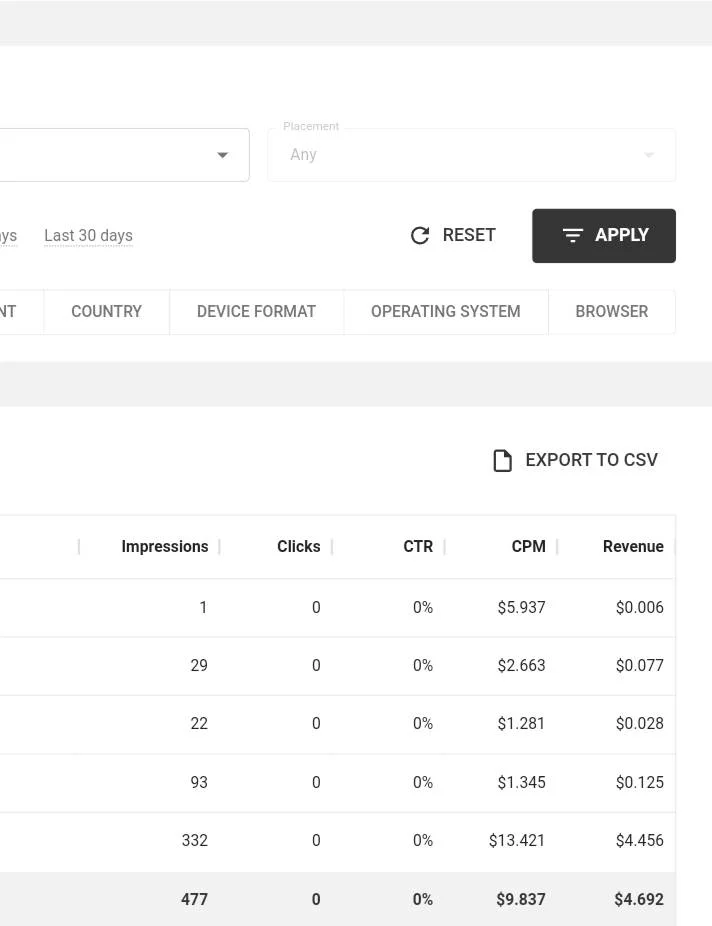
Task: Click CPM value $5.937
Action: 521,608
